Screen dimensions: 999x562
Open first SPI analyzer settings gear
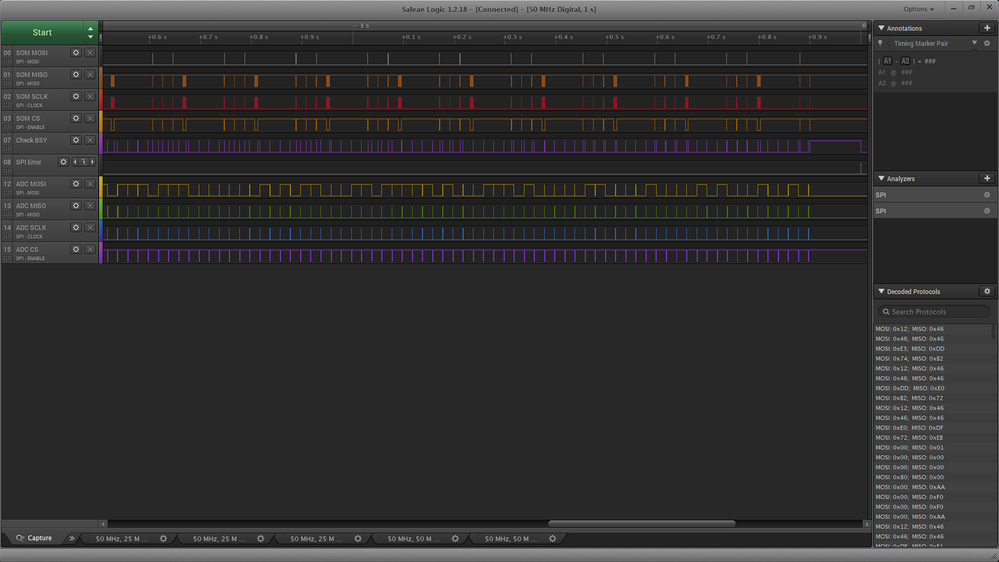point(987,195)
